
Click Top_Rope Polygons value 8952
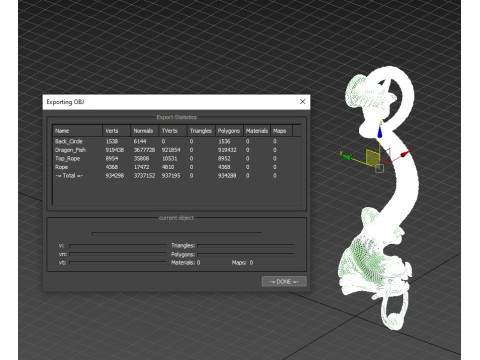coord(224,159)
